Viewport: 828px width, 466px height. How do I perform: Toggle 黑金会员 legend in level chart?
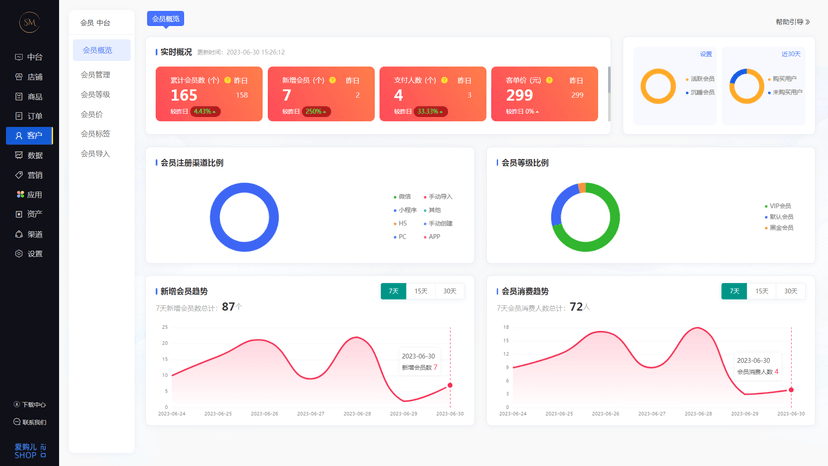coord(779,228)
